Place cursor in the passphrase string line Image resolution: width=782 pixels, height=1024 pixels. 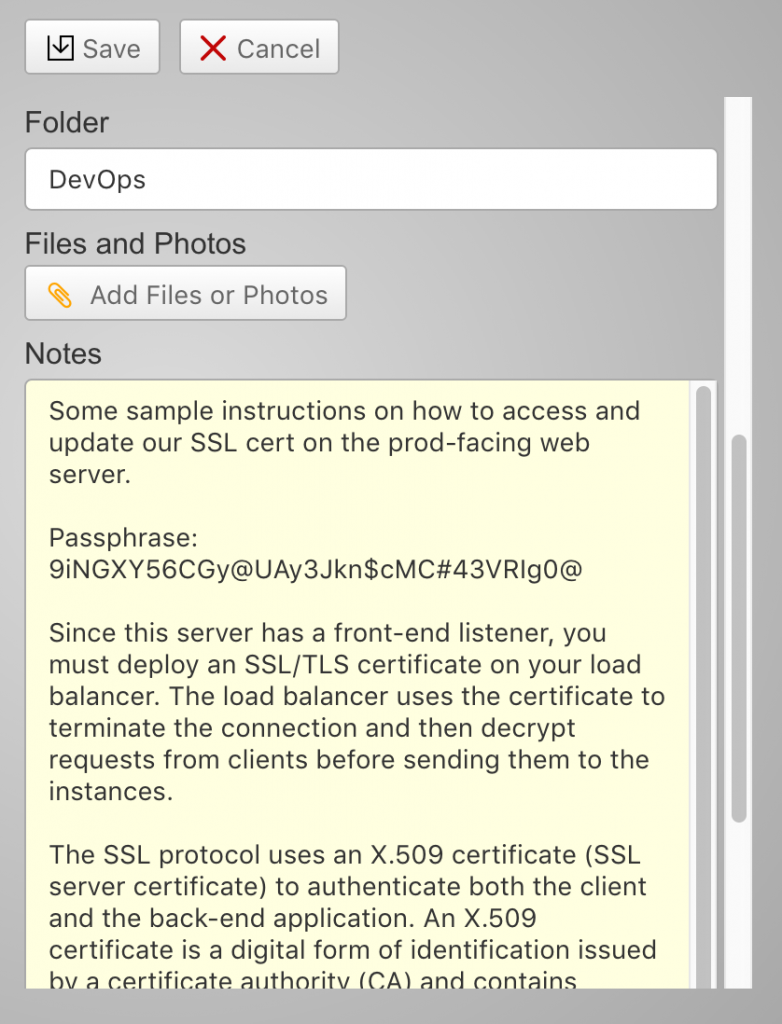(315, 569)
